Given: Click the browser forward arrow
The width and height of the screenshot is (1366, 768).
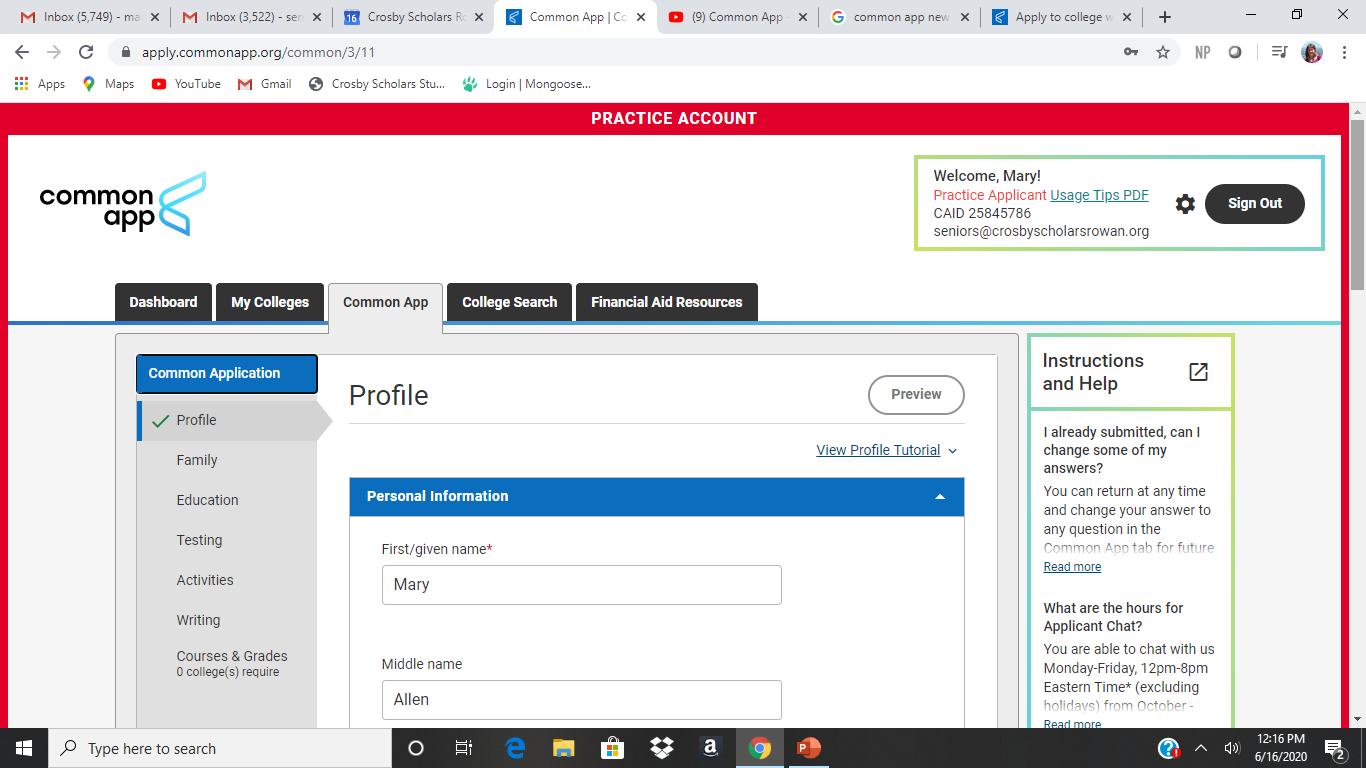Looking at the screenshot, I should click(x=54, y=52).
